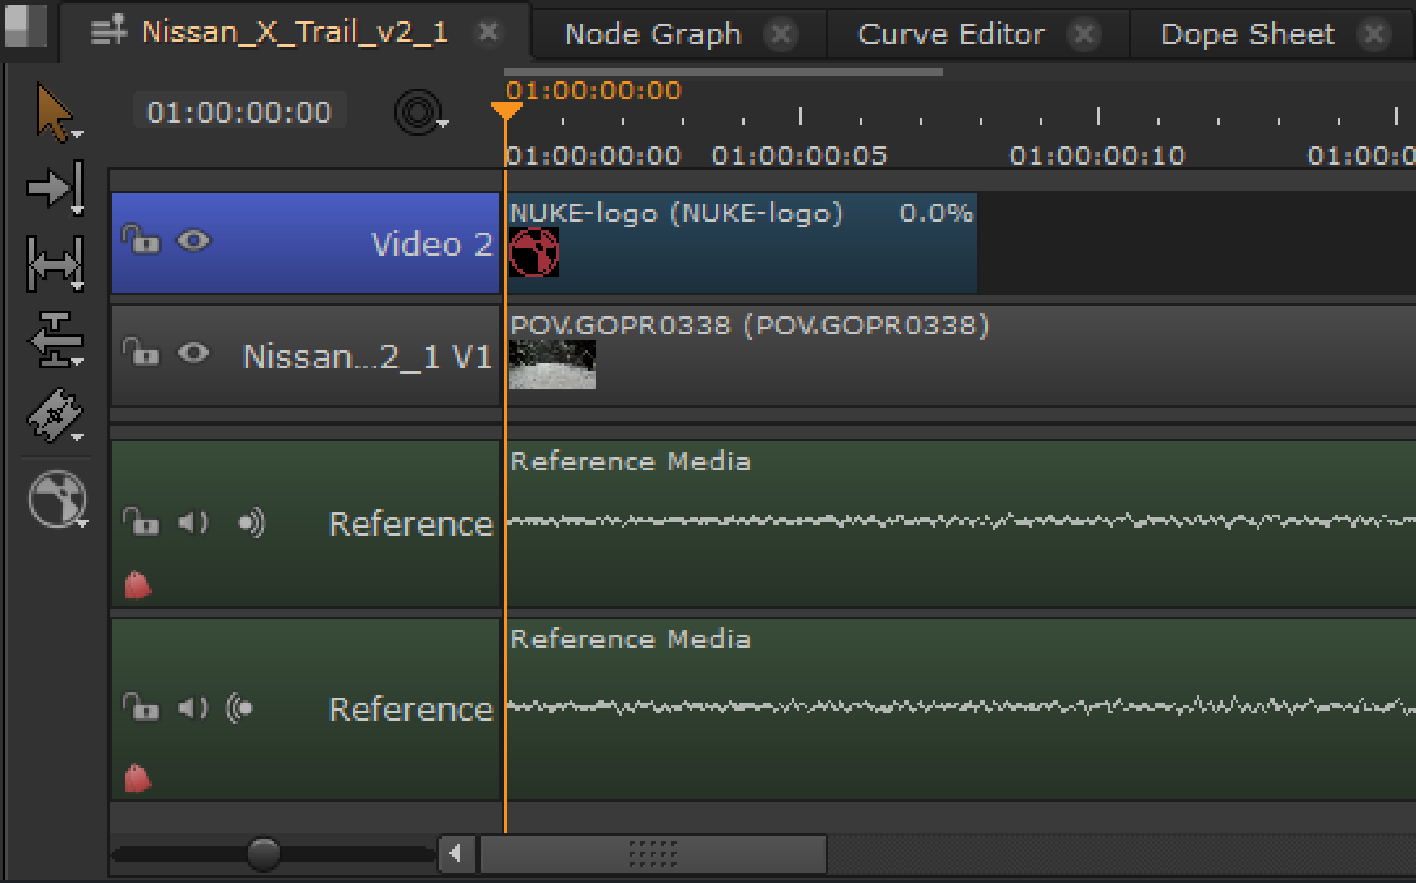
Task: Close the Node Graph tab
Action: (781, 35)
